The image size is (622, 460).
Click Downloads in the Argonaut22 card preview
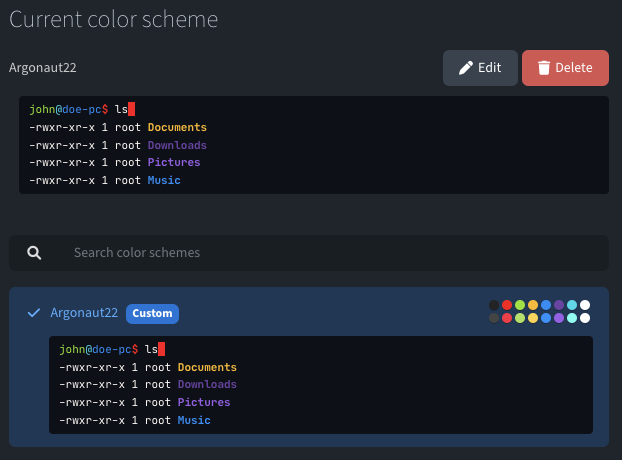207,385
